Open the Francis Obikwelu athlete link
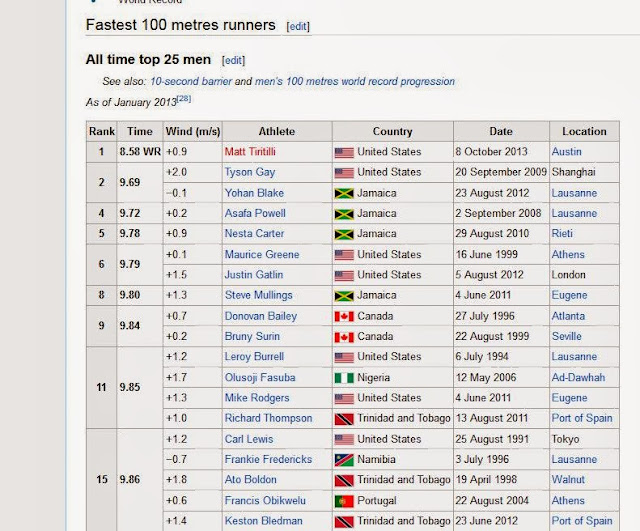 pos(265,501)
